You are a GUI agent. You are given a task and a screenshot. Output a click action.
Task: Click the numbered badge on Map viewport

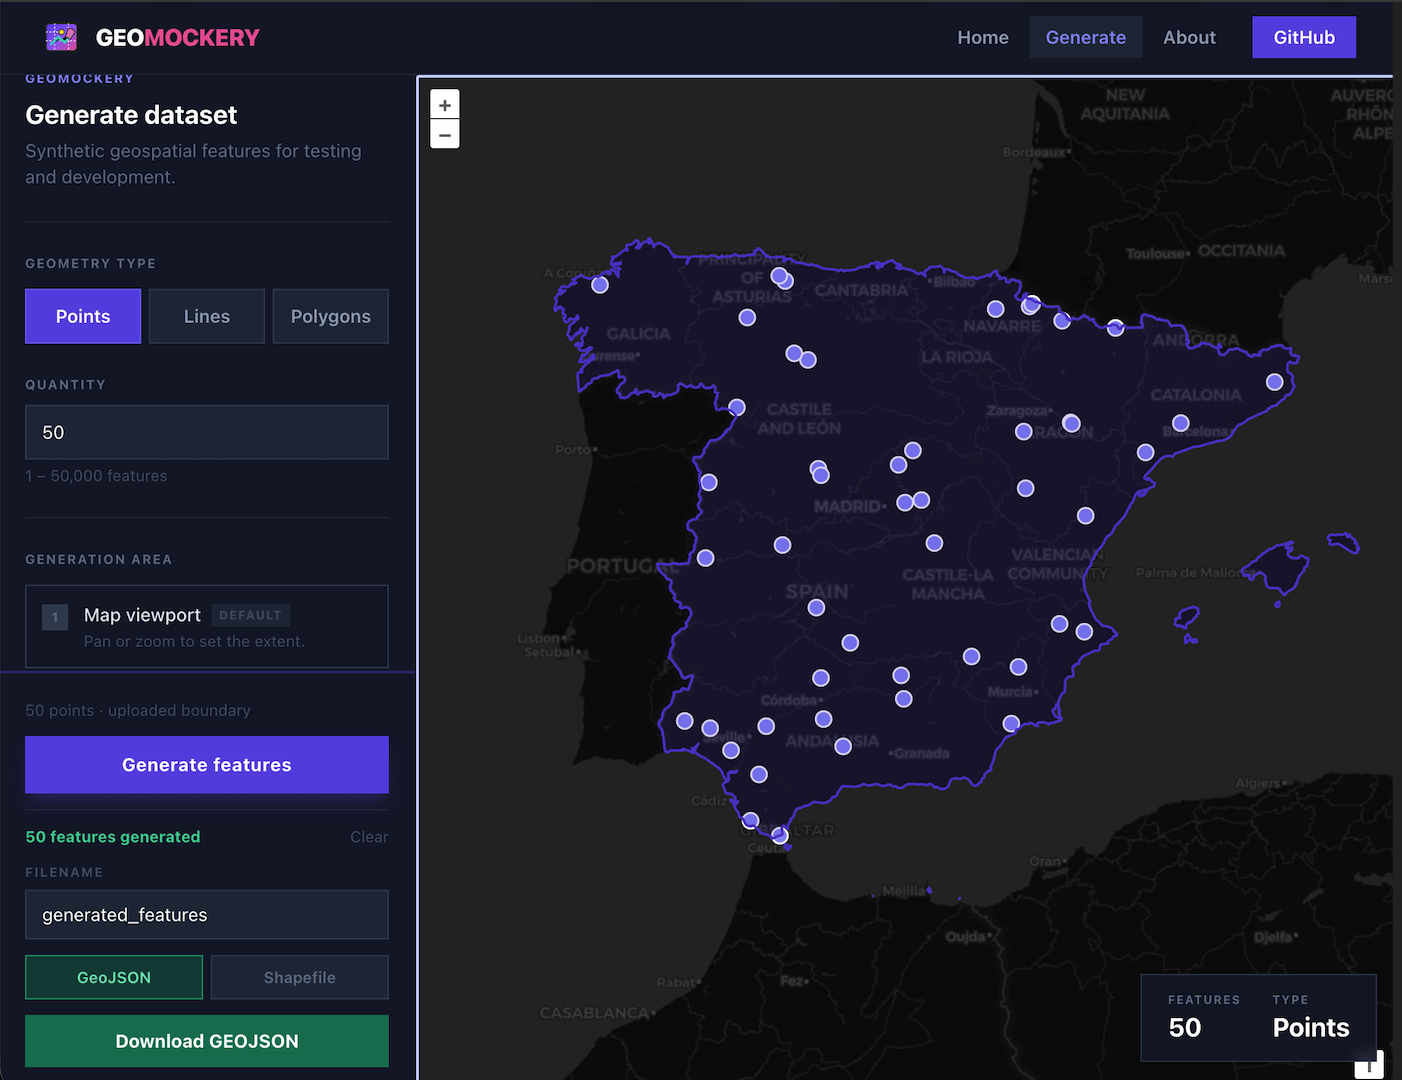[55, 617]
